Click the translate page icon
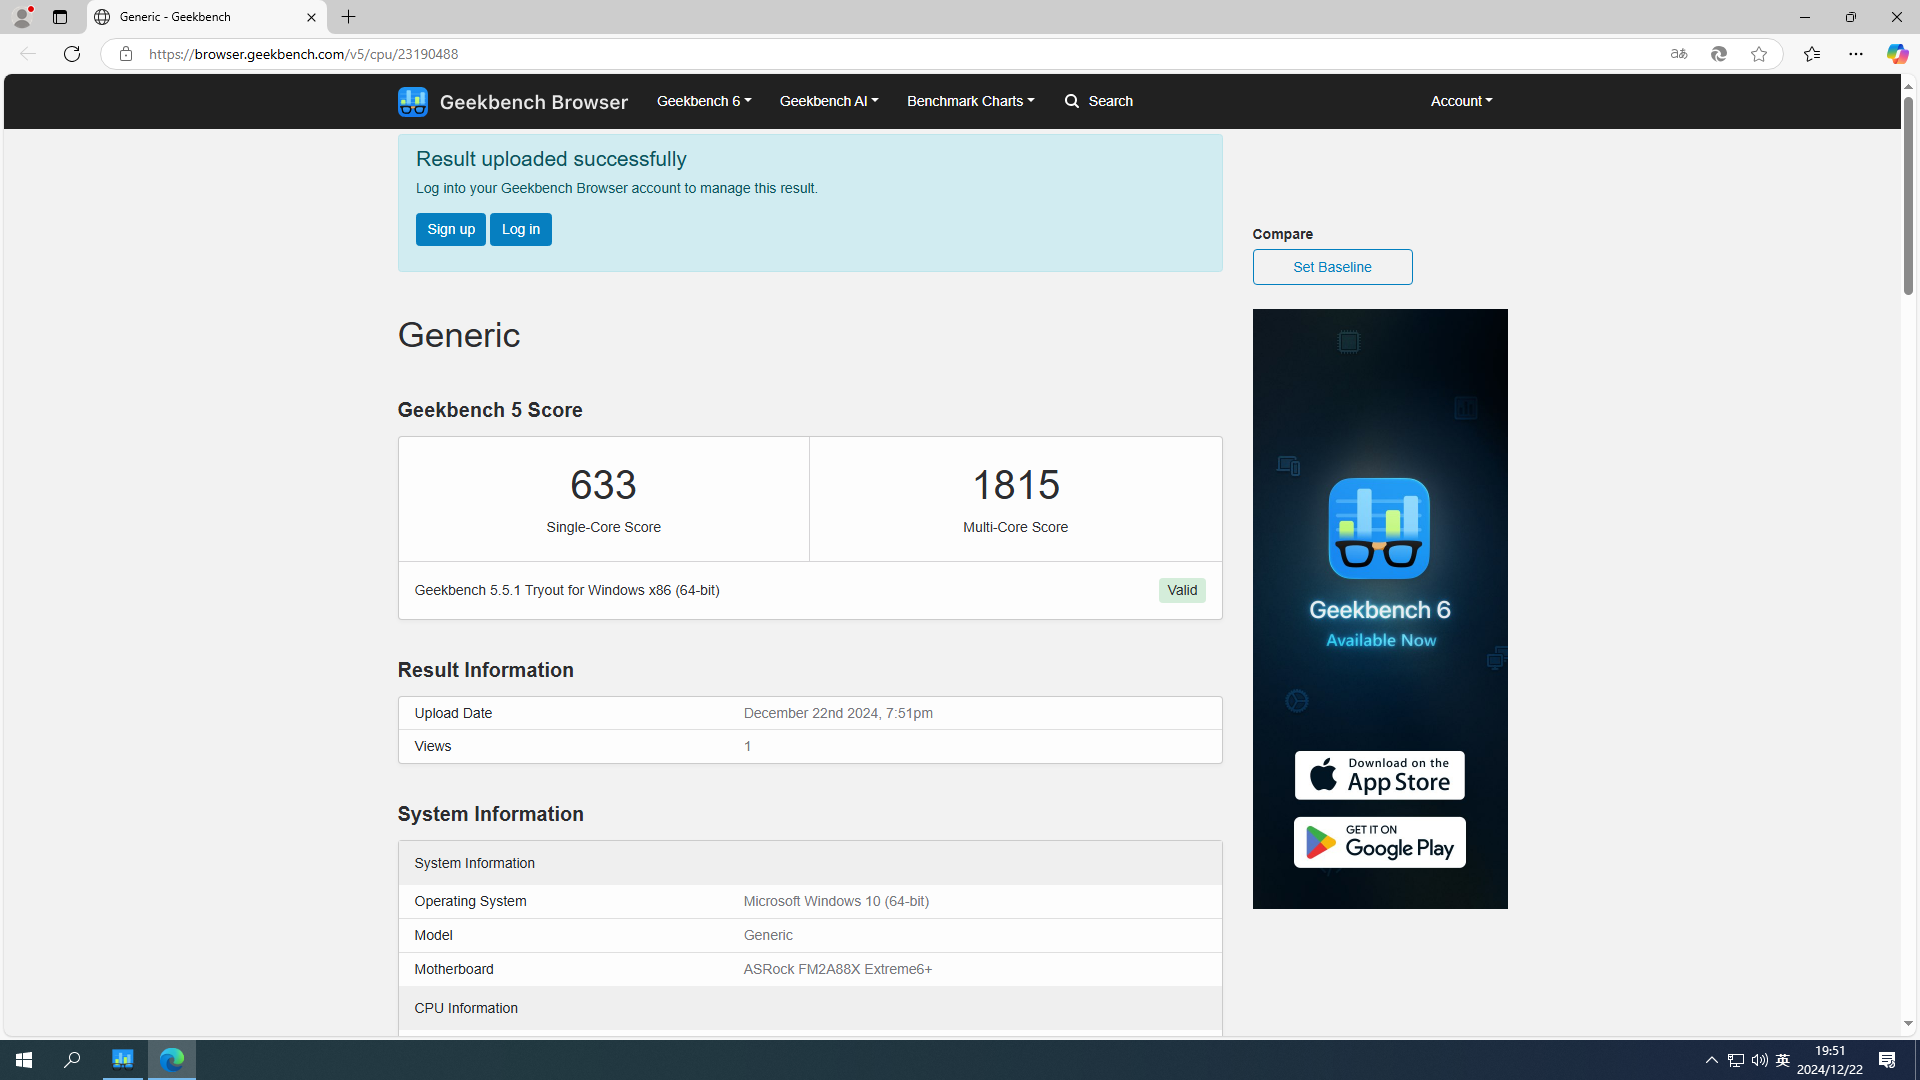Viewport: 1920px width, 1080px height. coord(1679,54)
